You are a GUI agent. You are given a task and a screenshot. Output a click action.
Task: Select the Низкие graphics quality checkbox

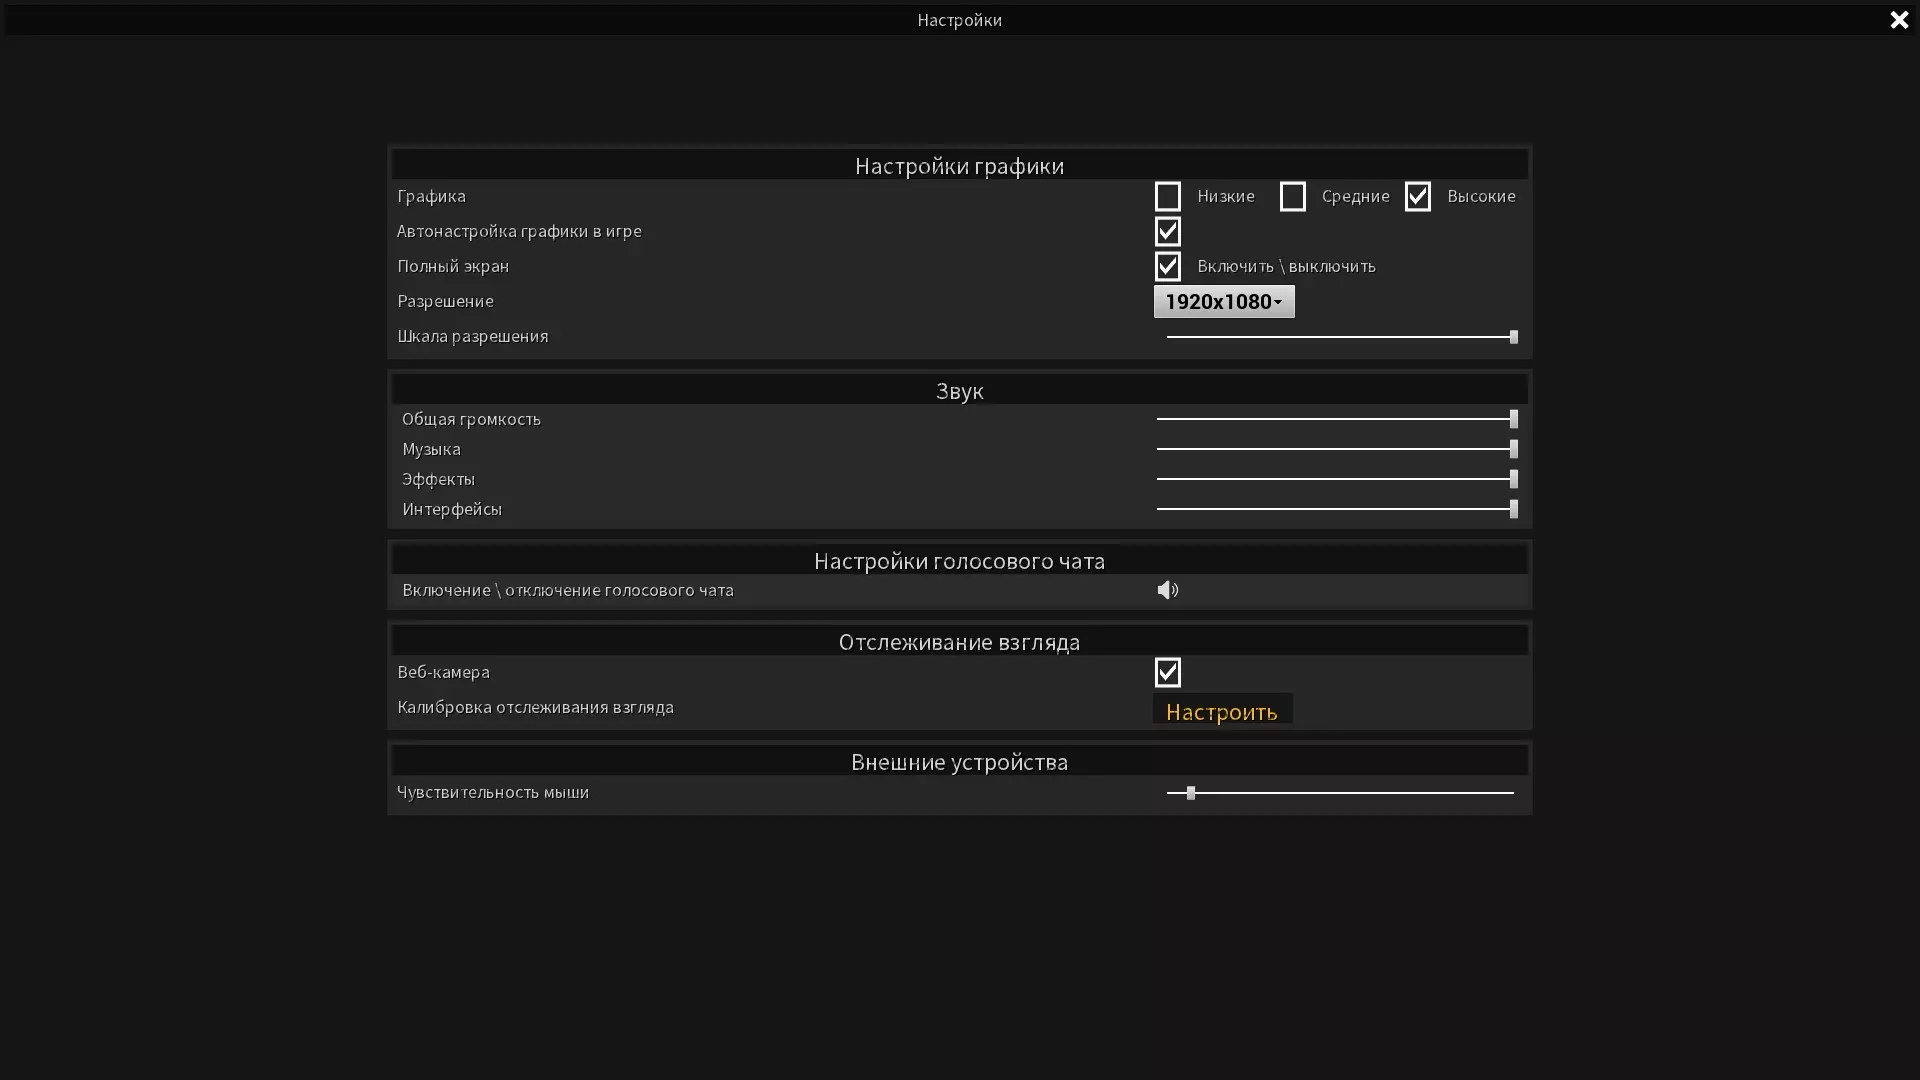coord(1167,196)
